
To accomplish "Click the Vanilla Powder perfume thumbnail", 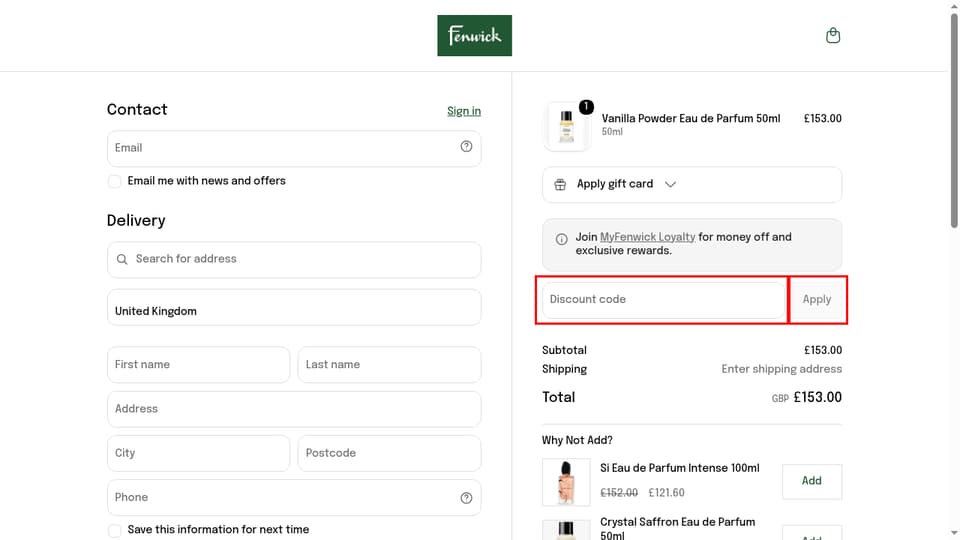I will 566,127.
